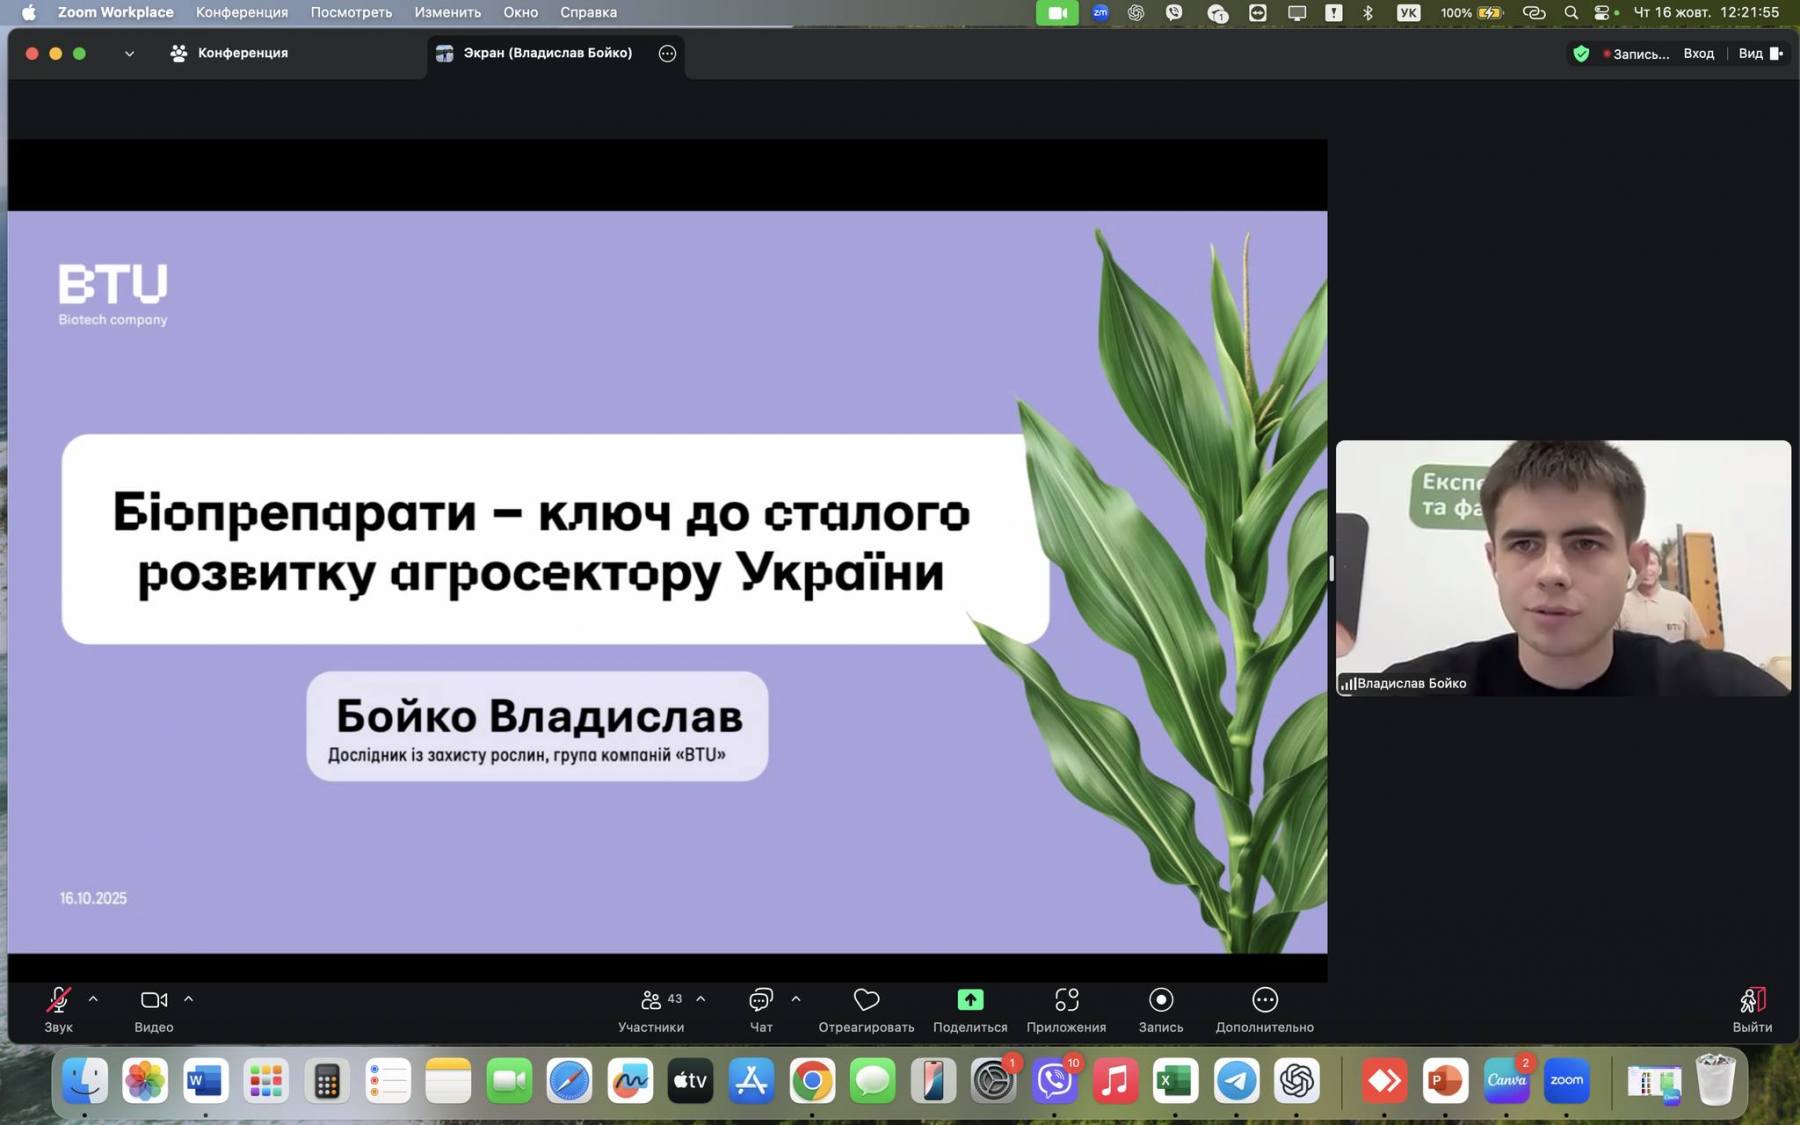Expand audio options arrow next to Звук

pos(93,999)
